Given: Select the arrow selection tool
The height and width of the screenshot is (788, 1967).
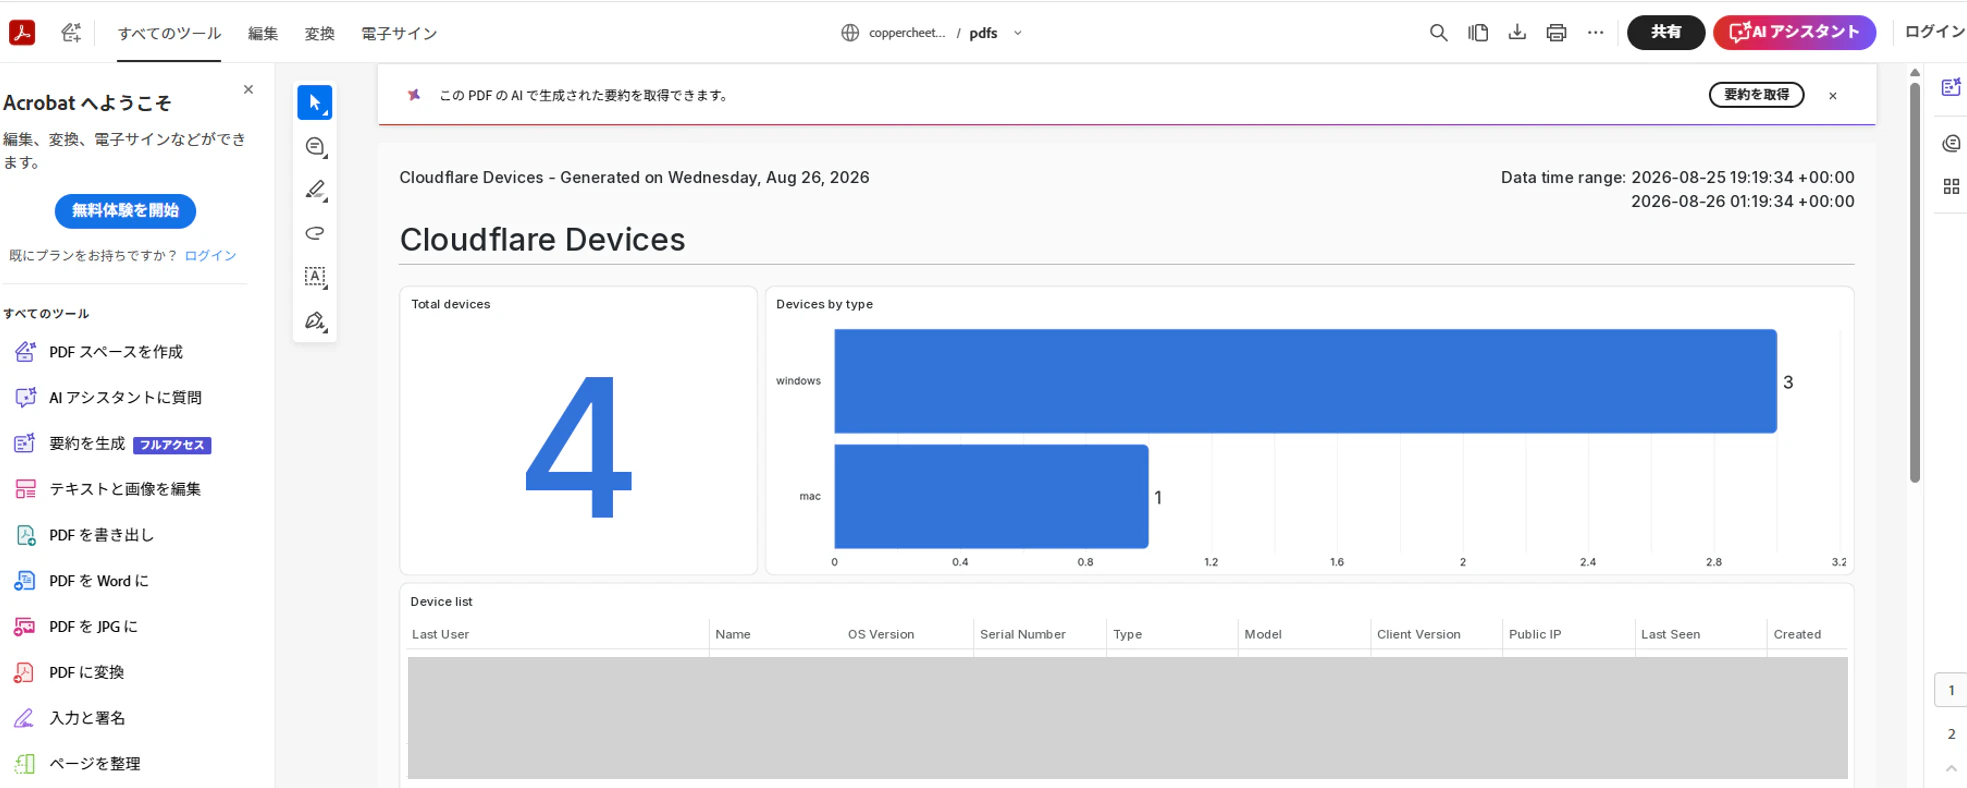Looking at the screenshot, I should click(315, 102).
